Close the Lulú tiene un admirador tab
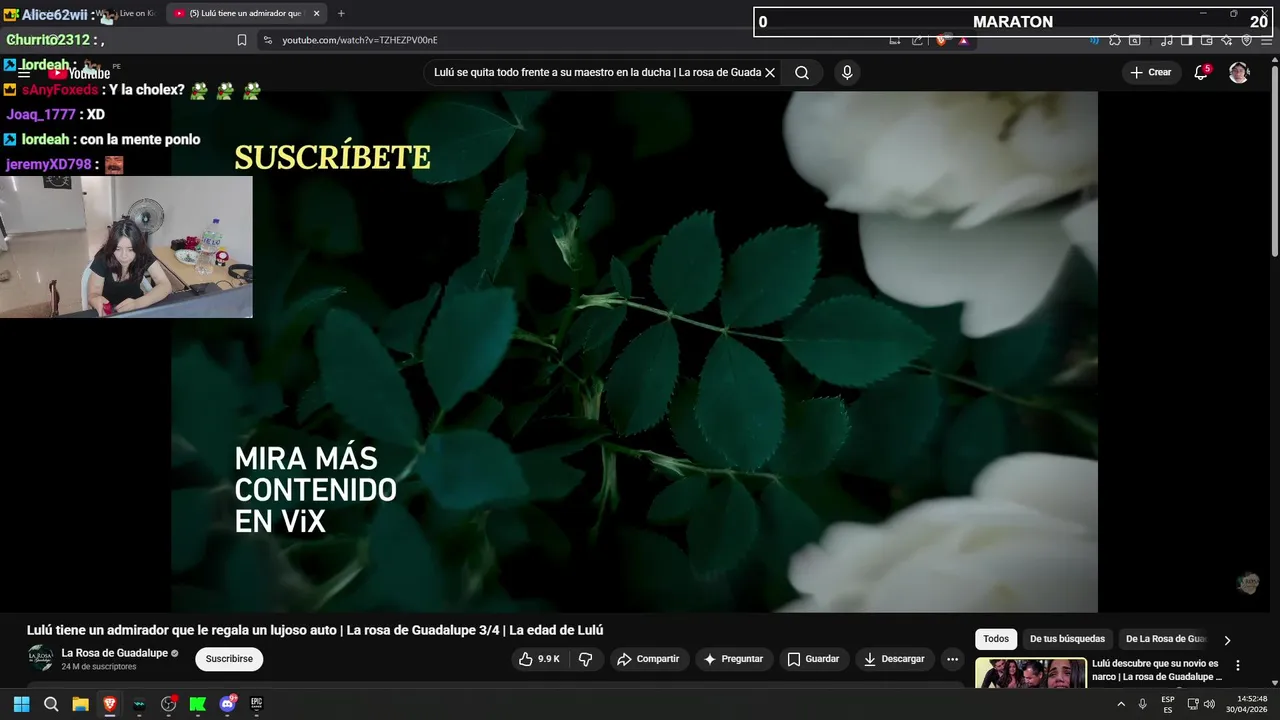Viewport: 1280px width, 720px height. pyautogui.click(x=317, y=13)
